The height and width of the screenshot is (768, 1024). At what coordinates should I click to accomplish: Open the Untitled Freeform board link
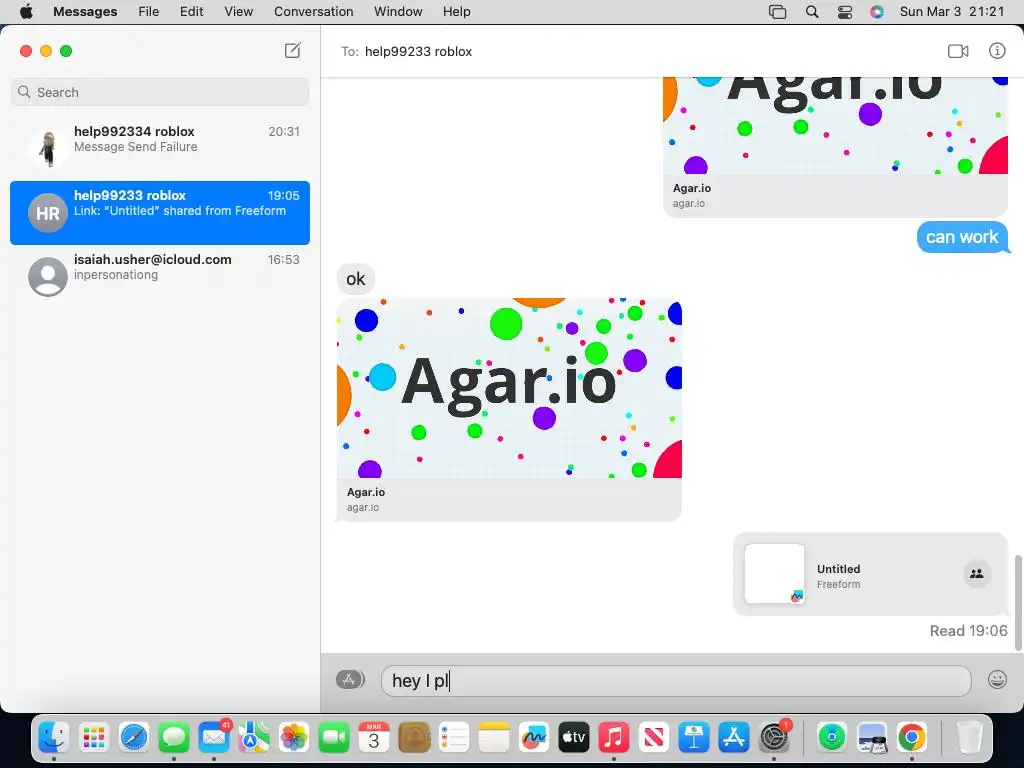(x=871, y=575)
